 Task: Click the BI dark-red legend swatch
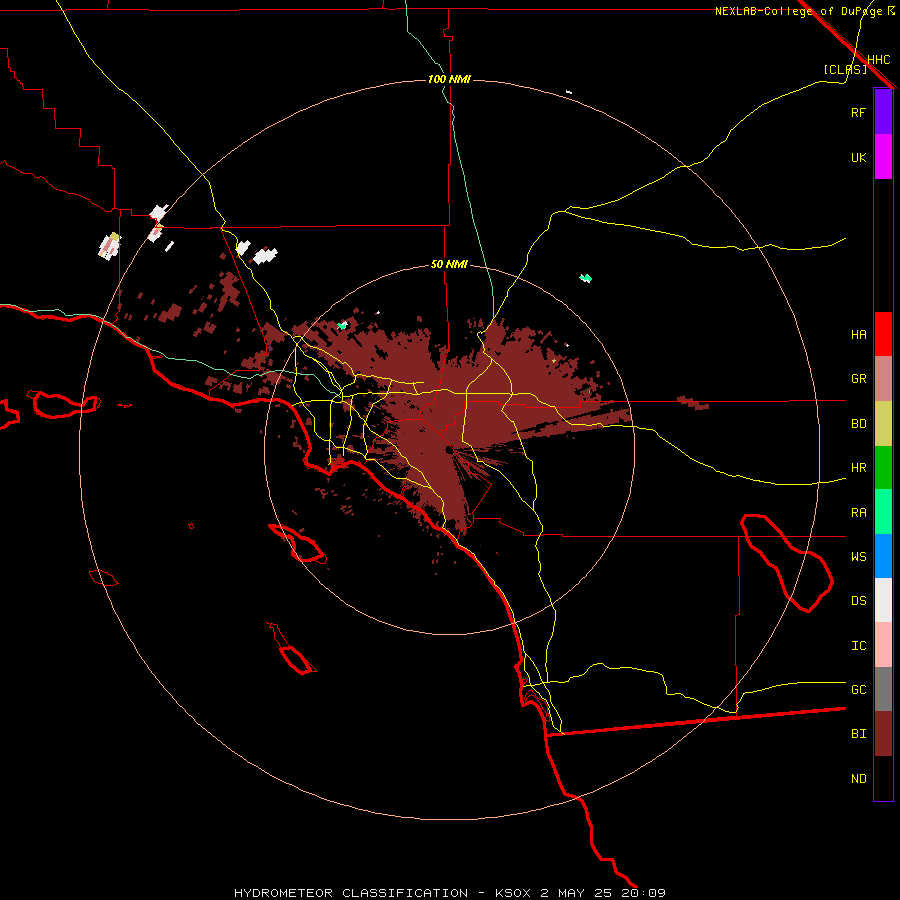[883, 734]
